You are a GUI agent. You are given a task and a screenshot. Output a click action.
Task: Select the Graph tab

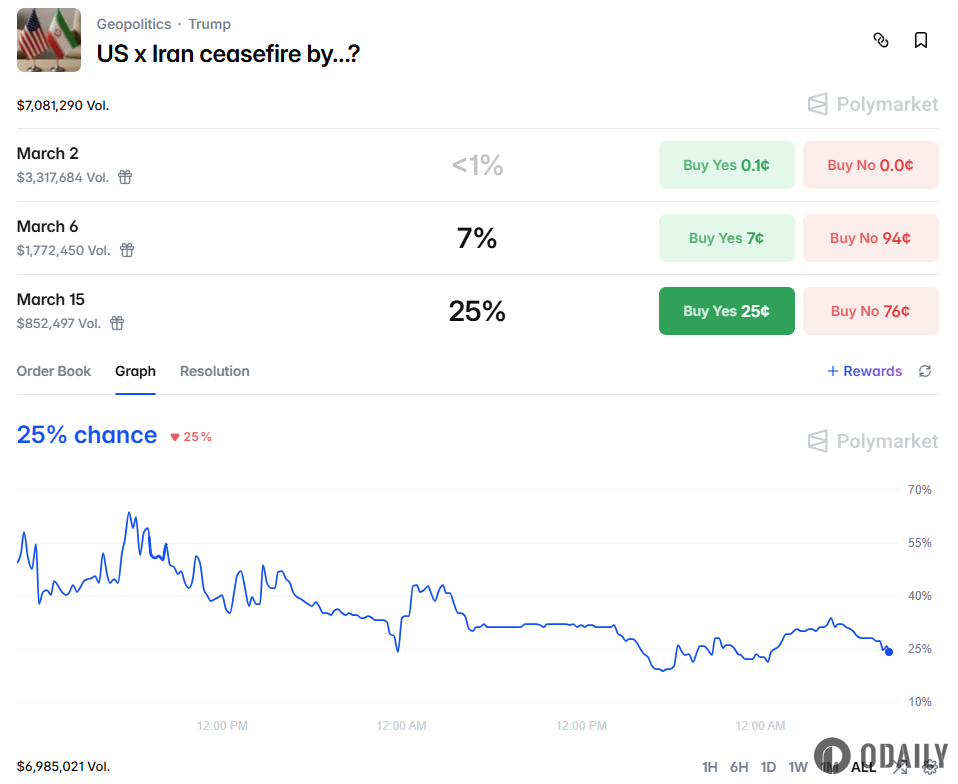[135, 371]
